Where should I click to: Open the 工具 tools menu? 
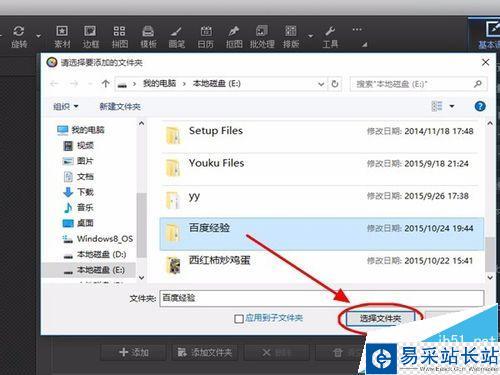(330, 37)
